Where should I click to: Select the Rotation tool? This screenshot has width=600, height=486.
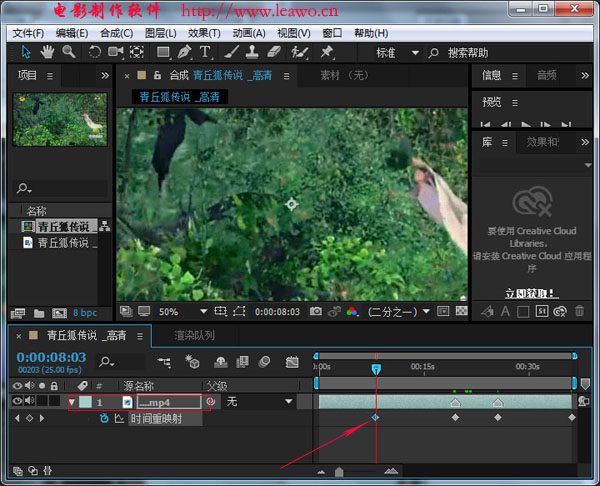click(95, 52)
